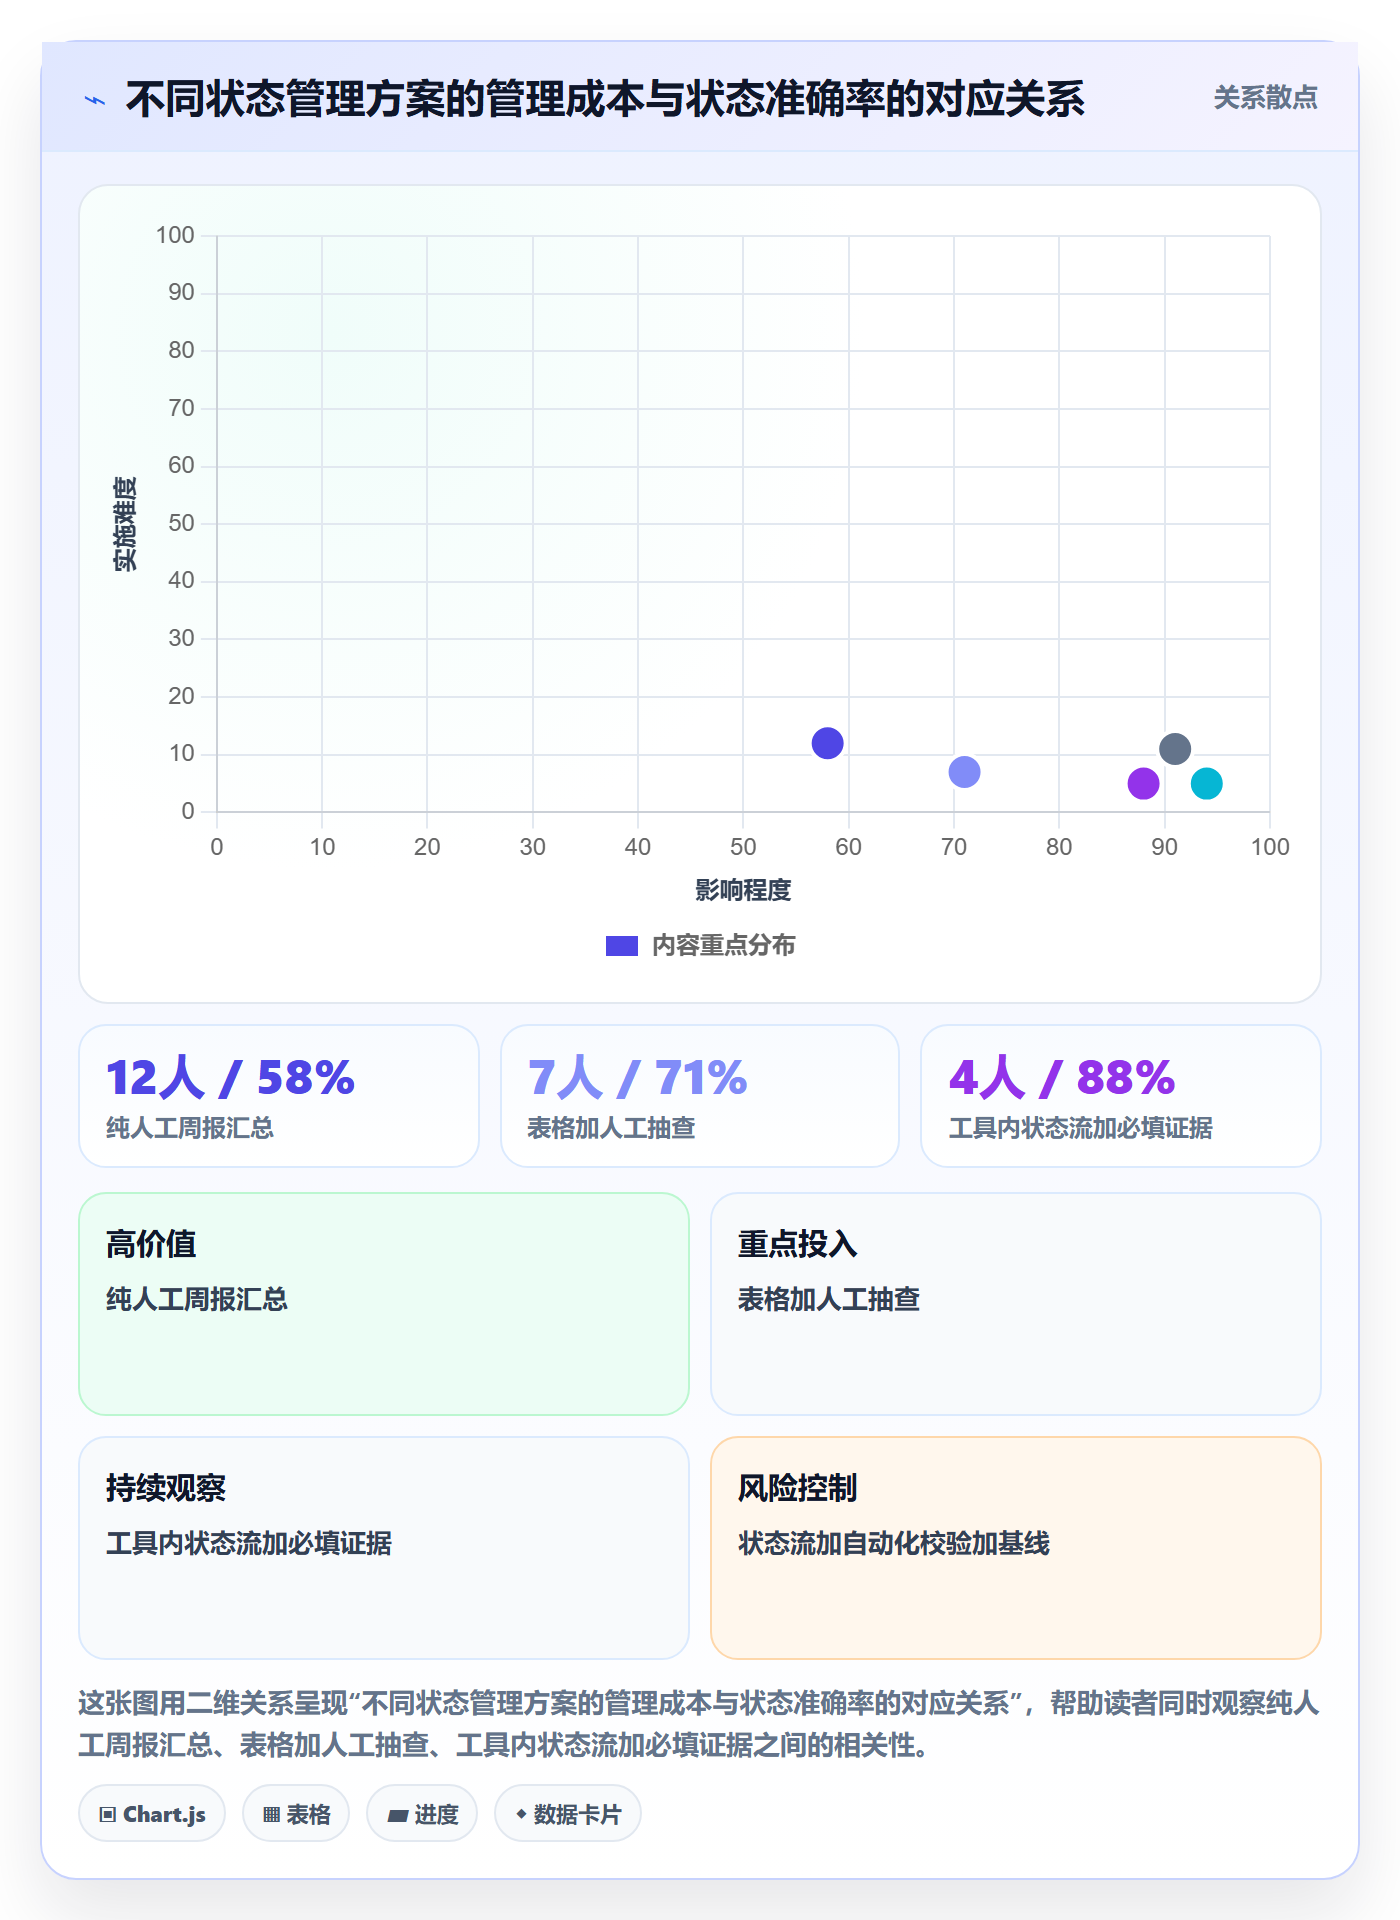Click 纯人工周报汇总 in the 高价值 card
Viewport: 1400px width, 1920px height.
tap(197, 1299)
